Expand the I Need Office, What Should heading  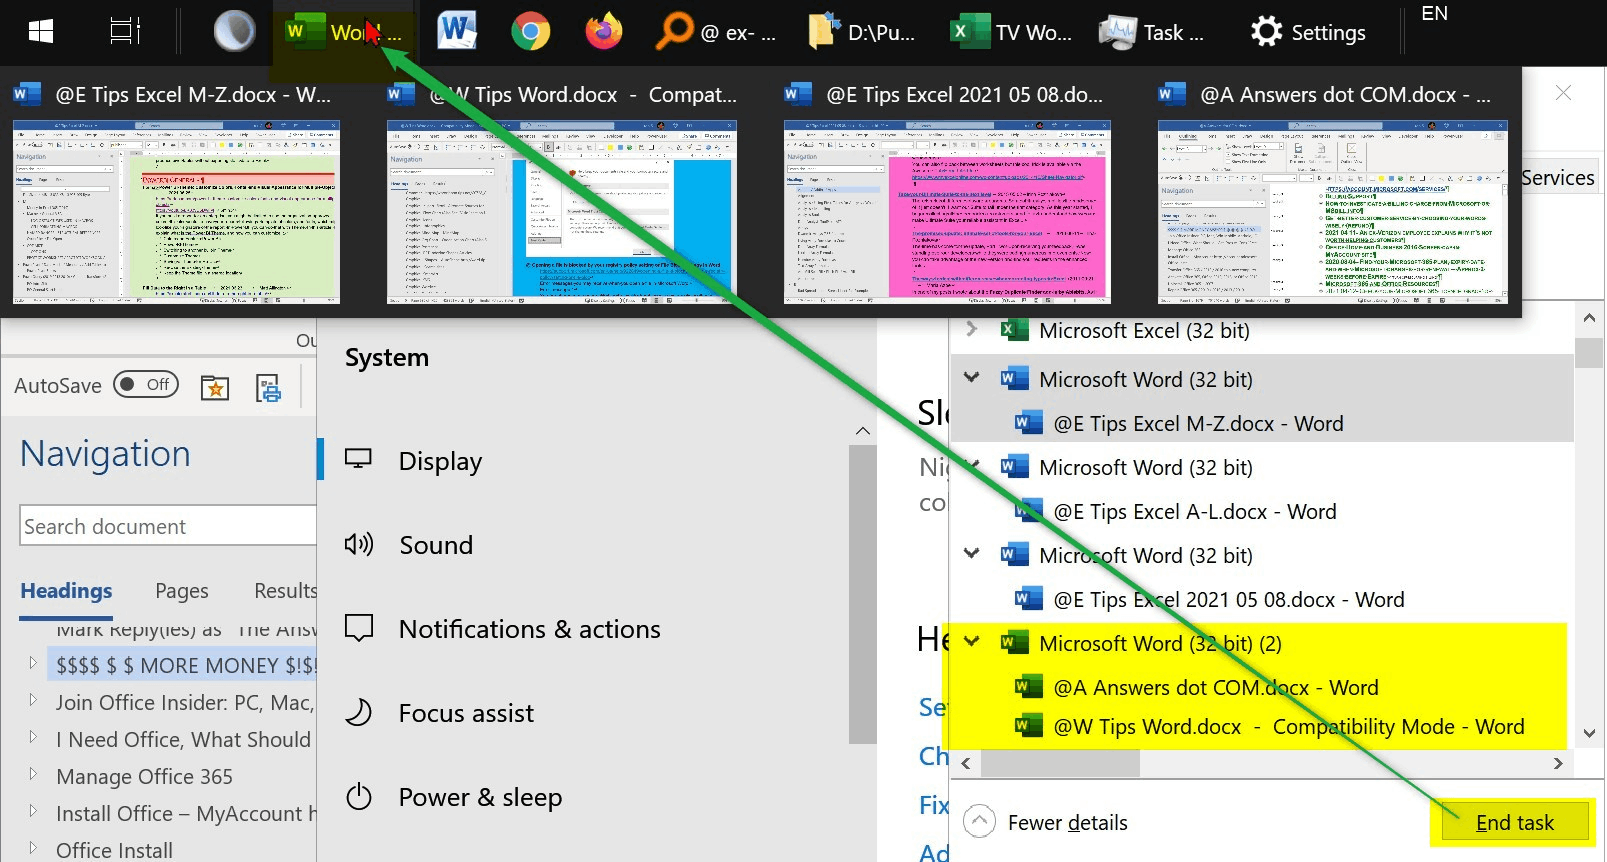click(33, 737)
